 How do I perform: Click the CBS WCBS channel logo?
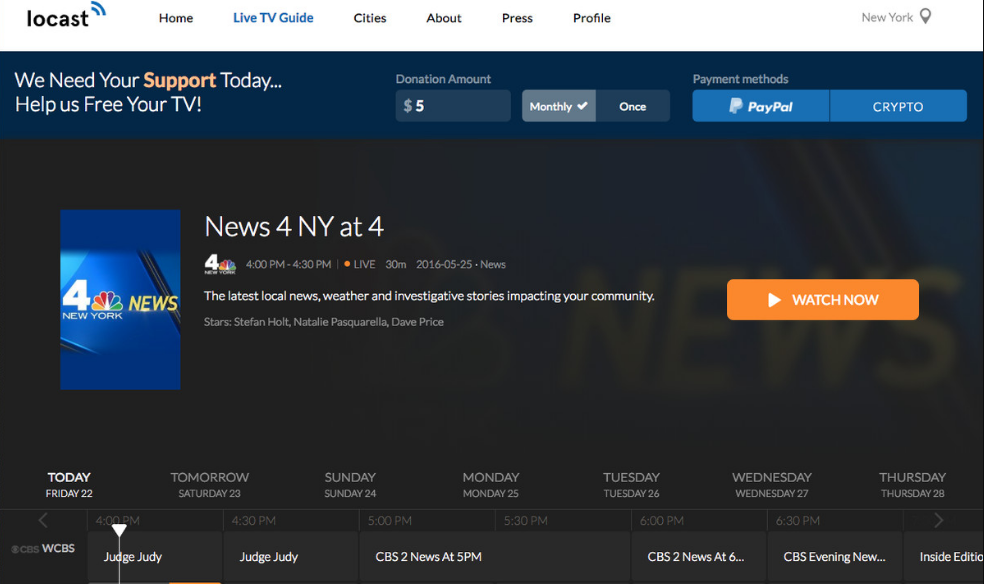point(43,548)
